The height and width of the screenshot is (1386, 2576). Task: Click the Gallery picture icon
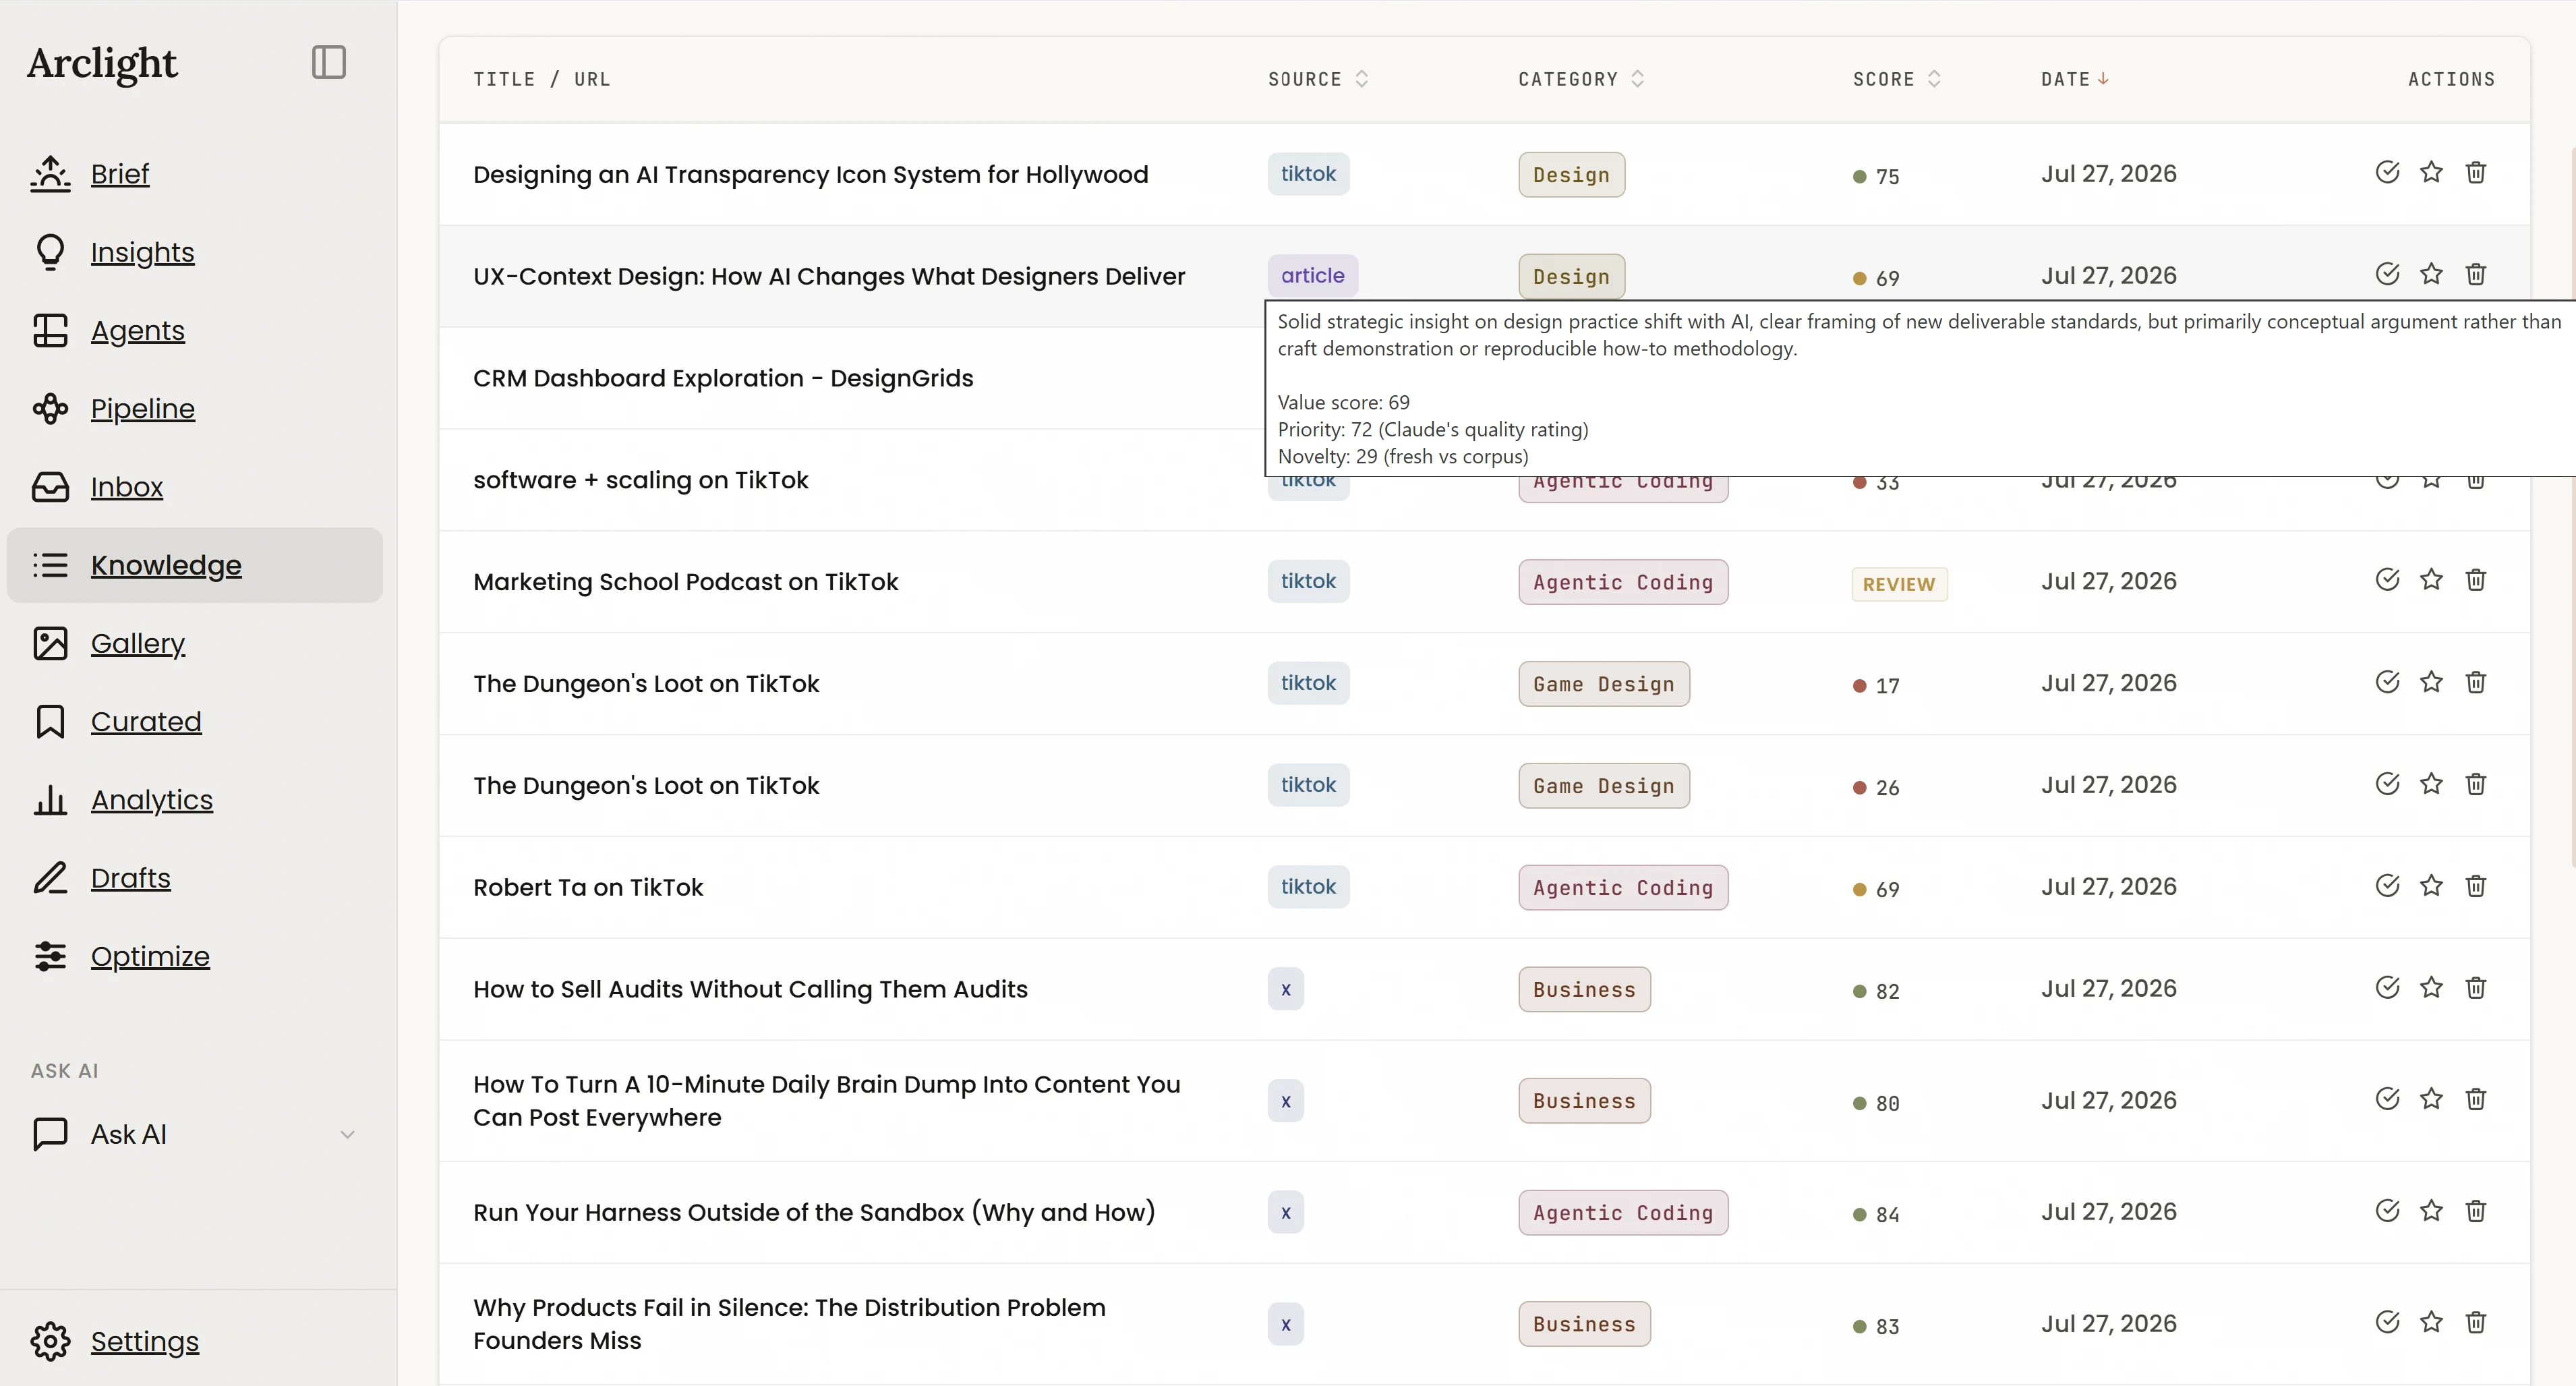click(50, 643)
